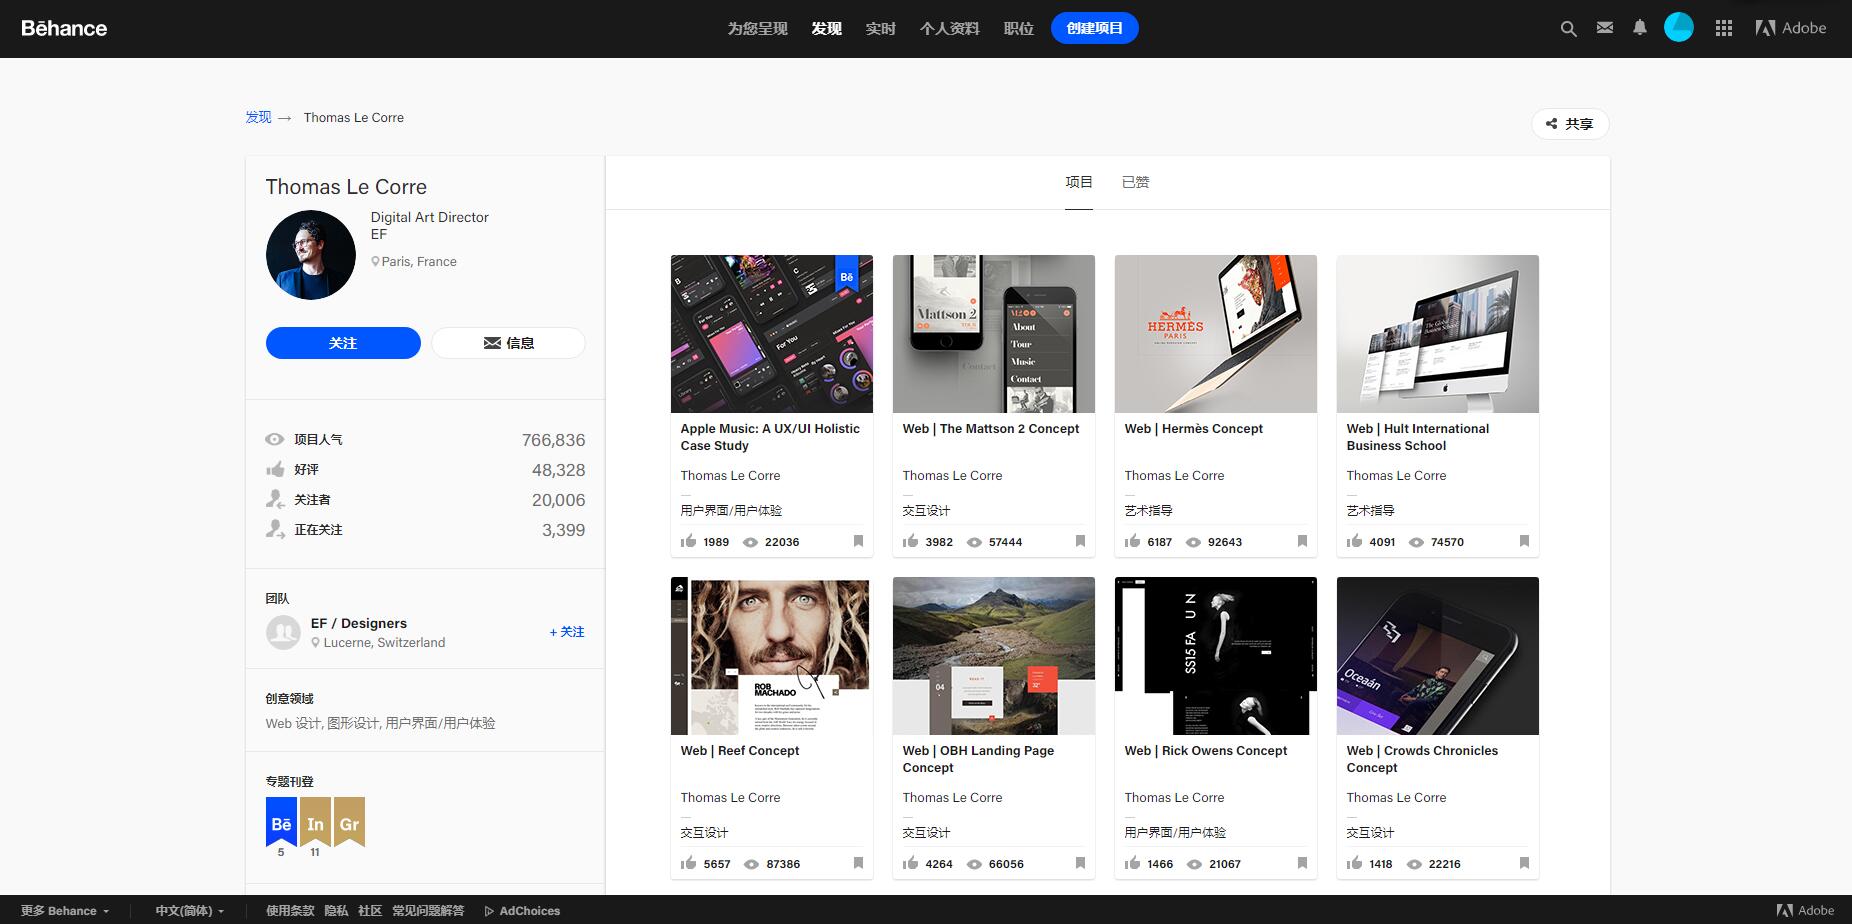Open the 使用条款 footer link
The width and height of the screenshot is (1852, 924).
coord(290,911)
